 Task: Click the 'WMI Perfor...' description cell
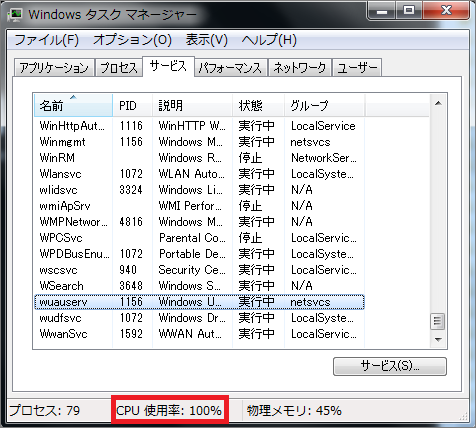pyautogui.click(x=190, y=206)
